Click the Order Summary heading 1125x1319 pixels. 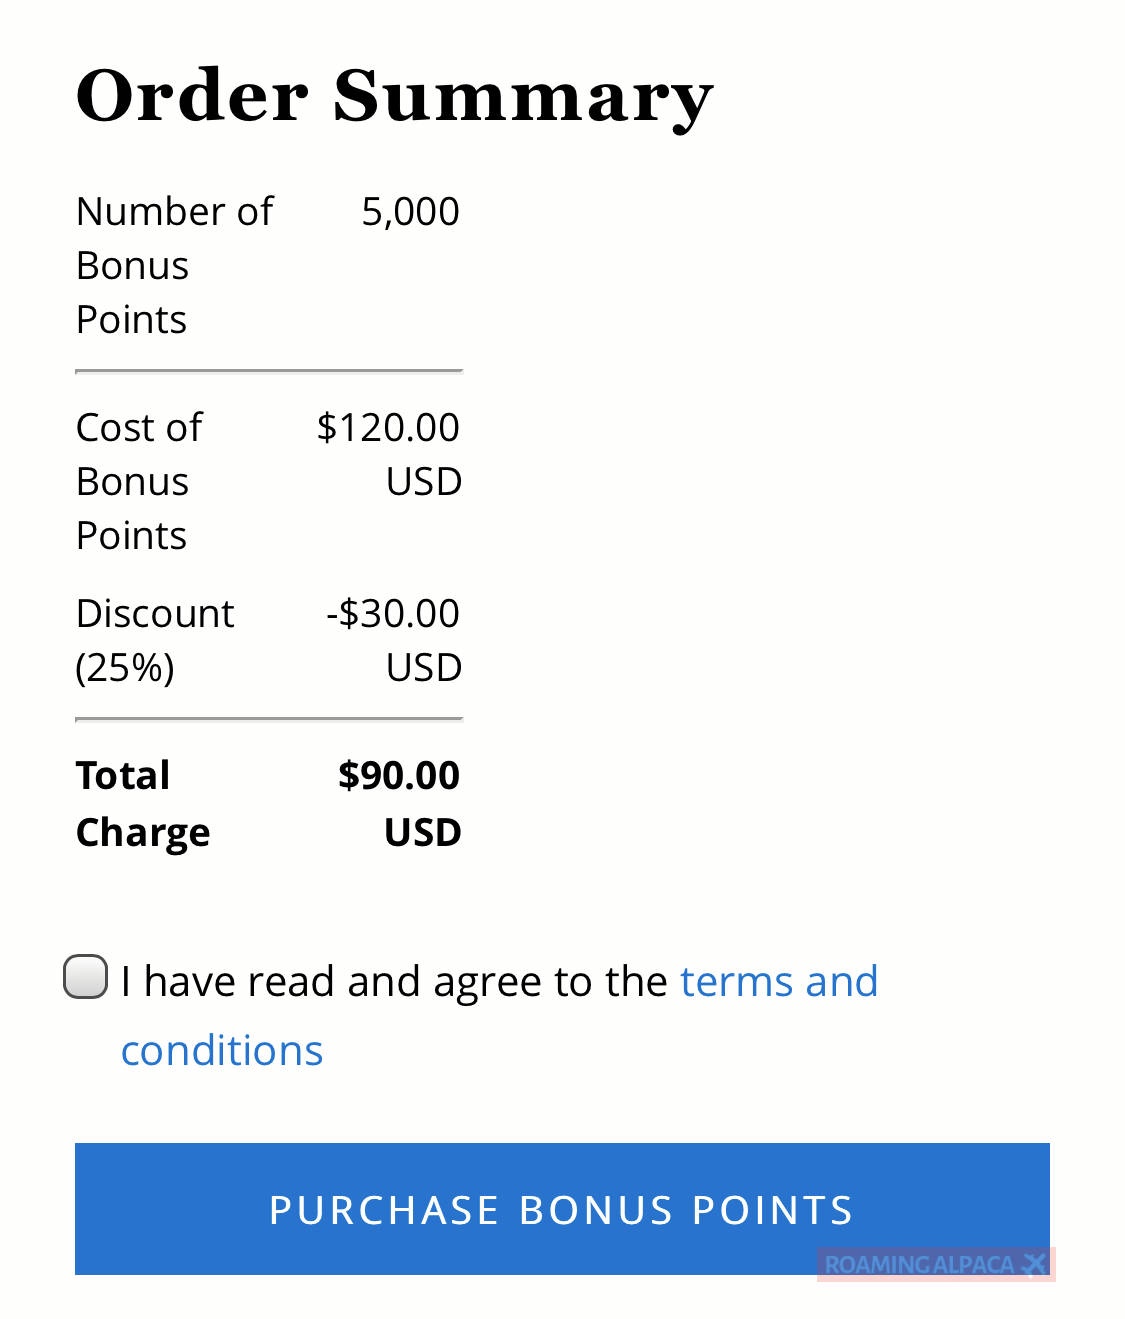394,97
